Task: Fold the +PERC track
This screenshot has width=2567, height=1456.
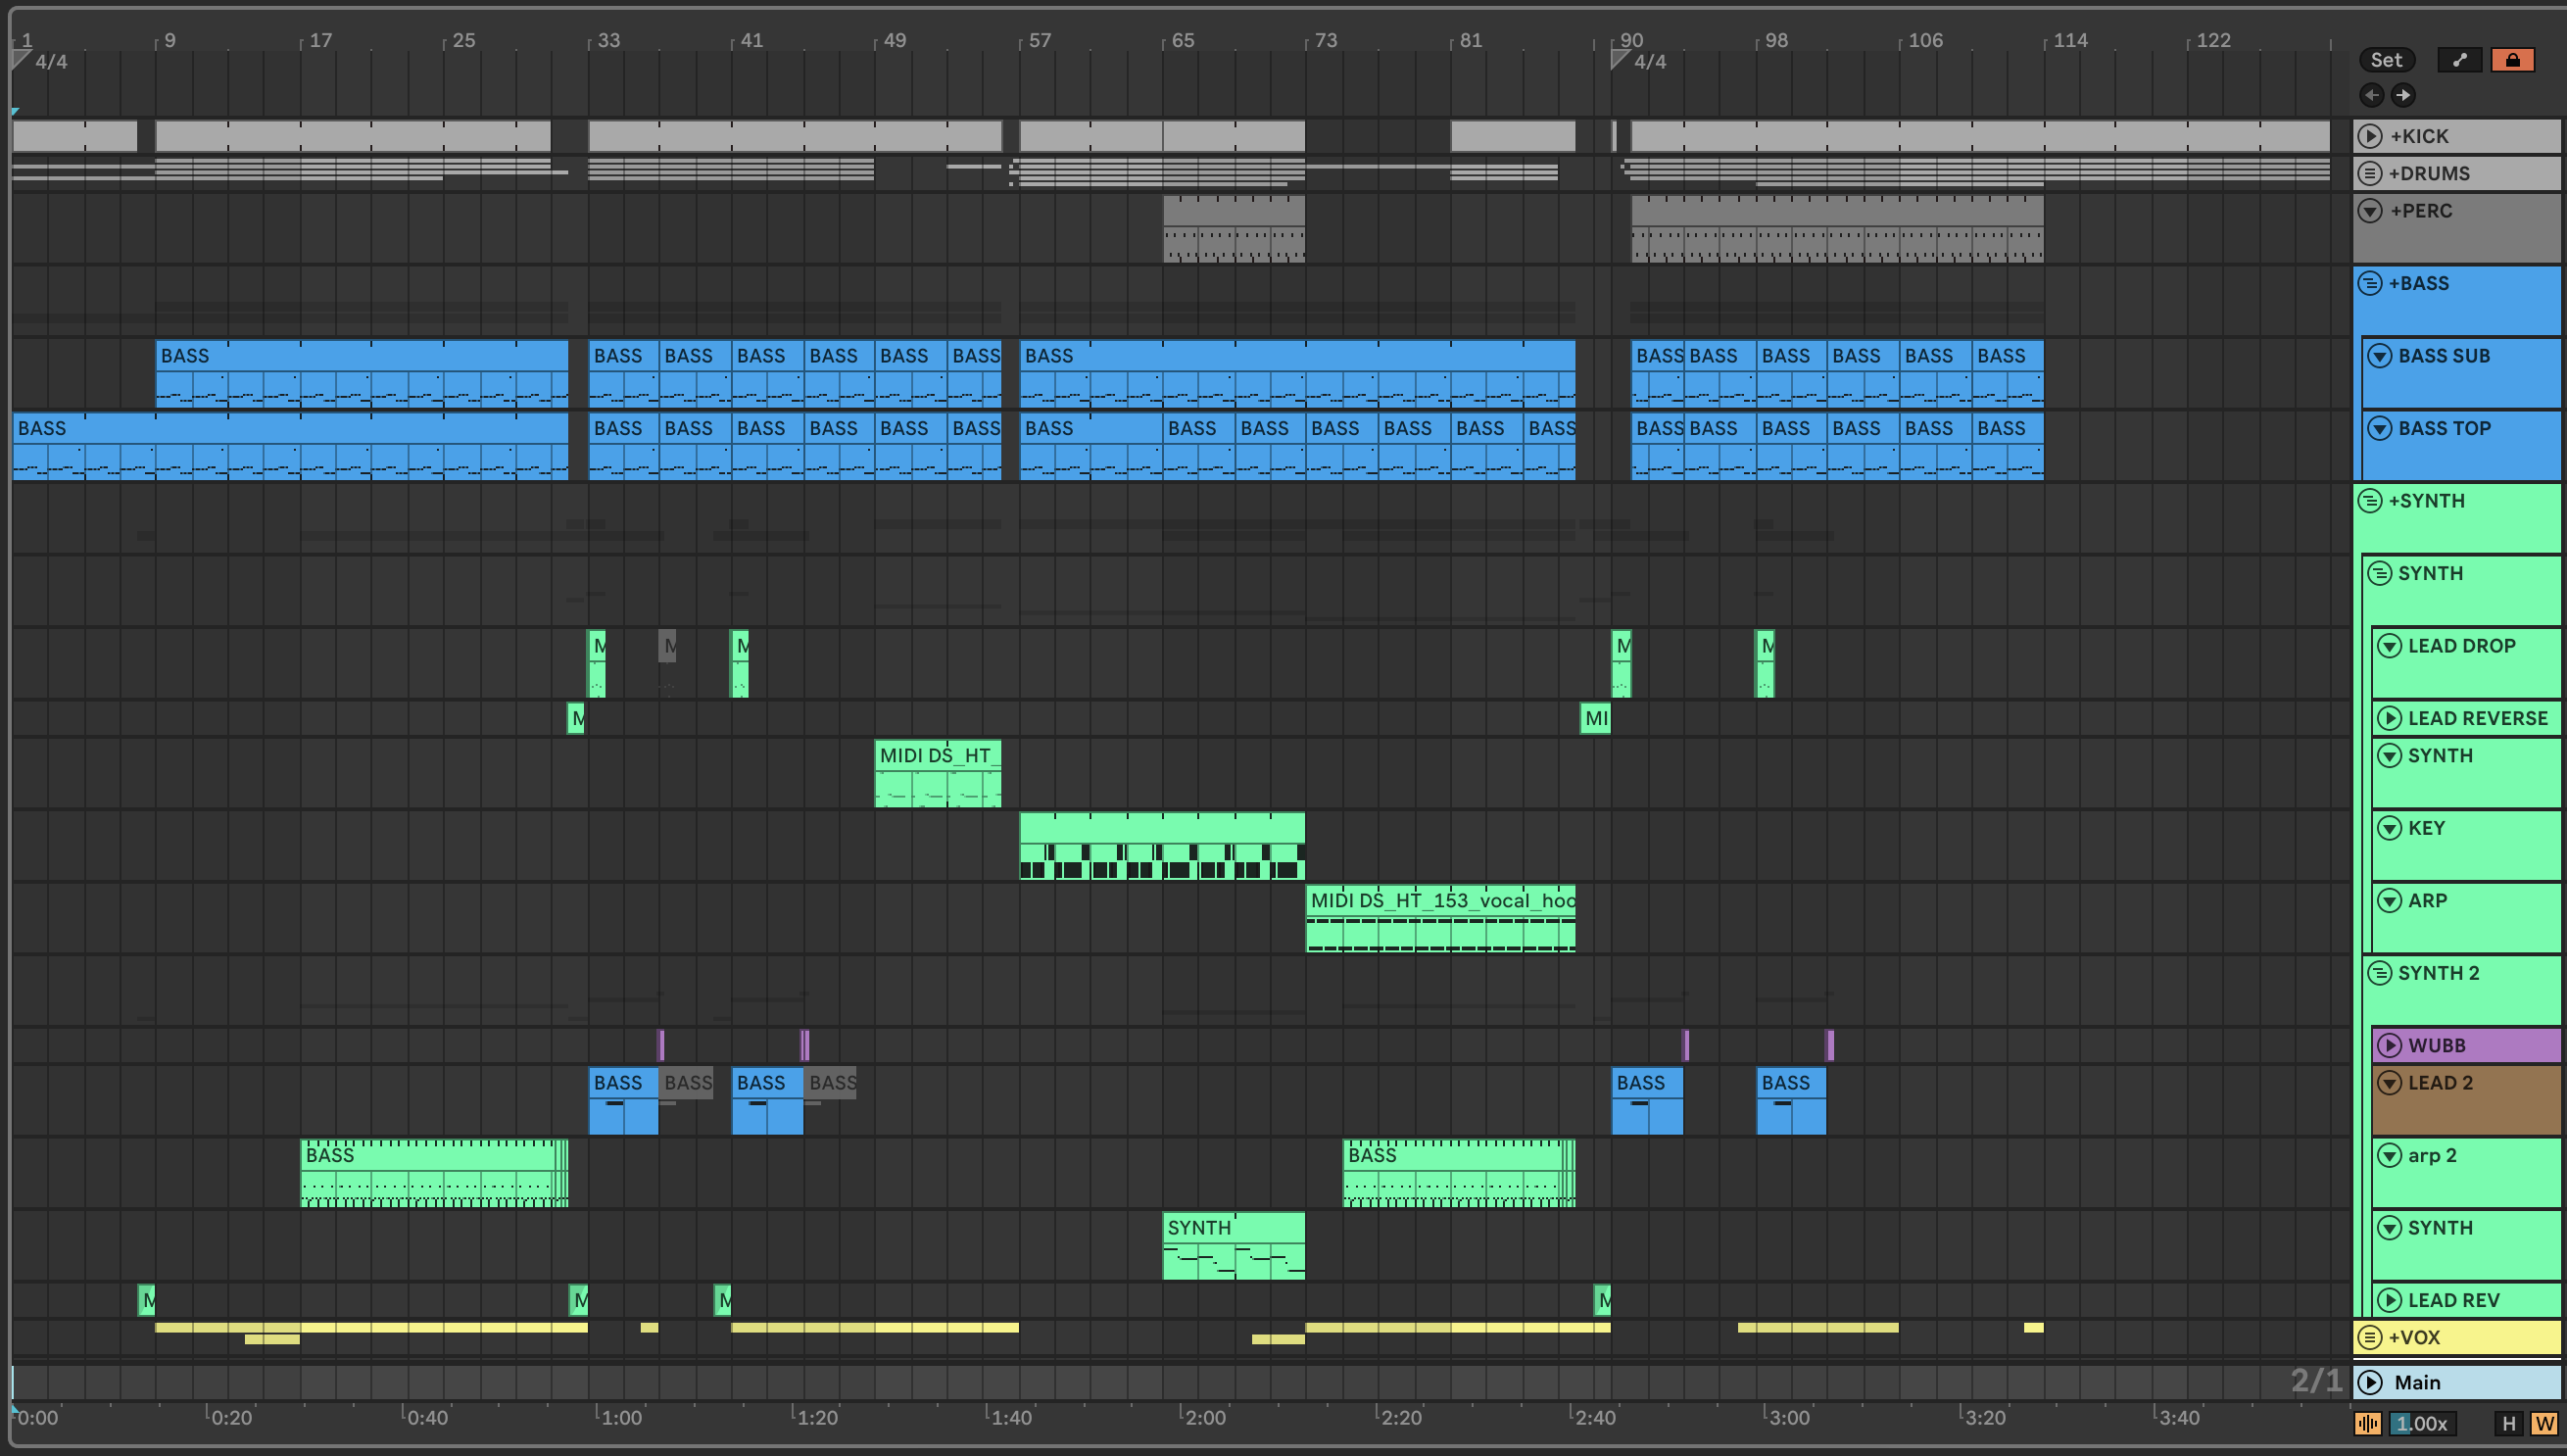Action: 2369,211
